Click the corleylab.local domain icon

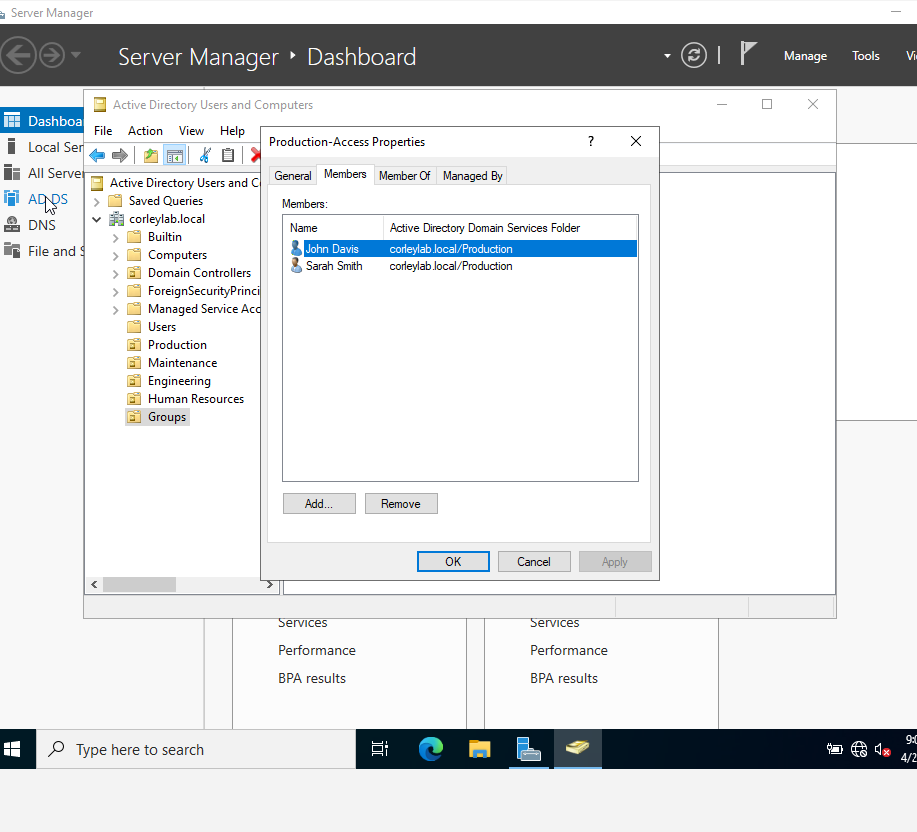coord(117,219)
